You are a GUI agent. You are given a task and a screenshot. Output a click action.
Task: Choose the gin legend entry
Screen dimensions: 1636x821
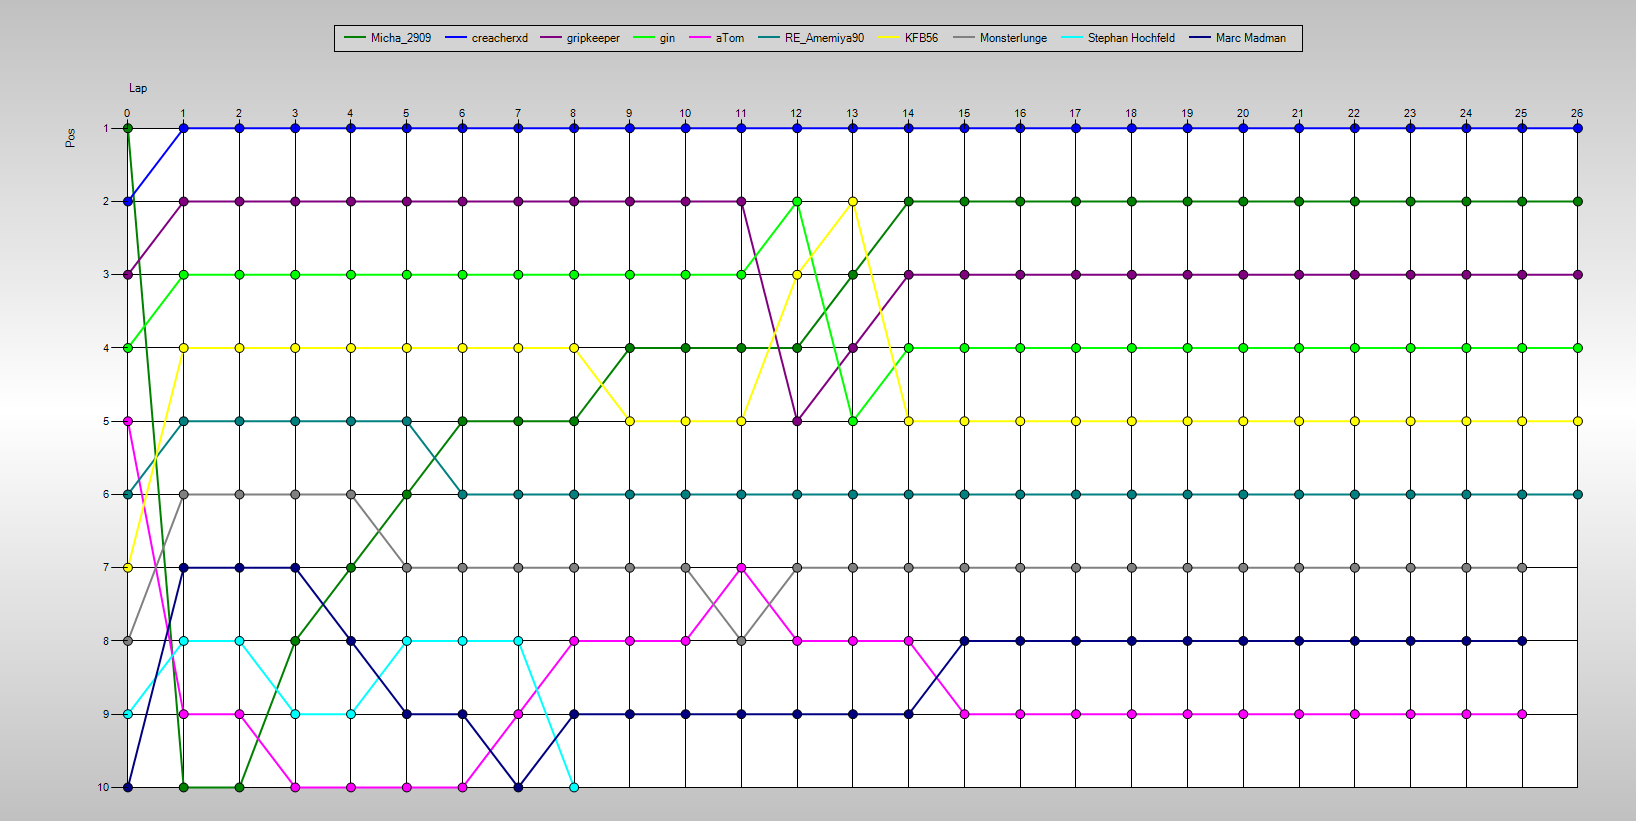654,38
